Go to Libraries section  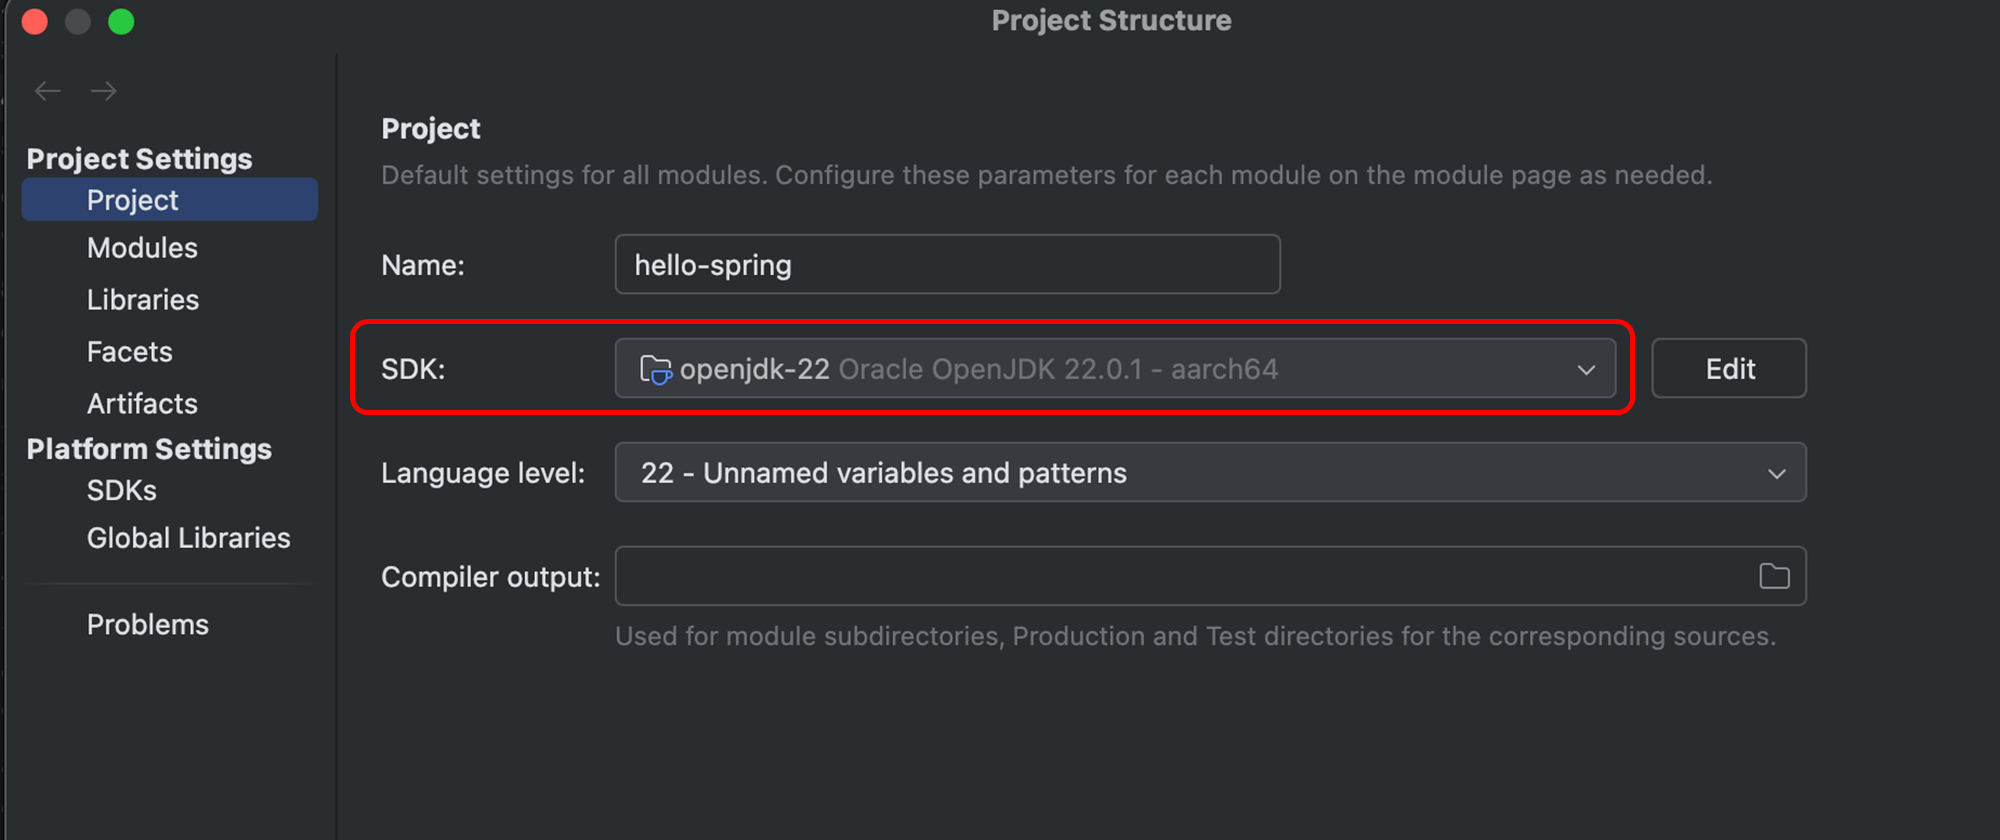(143, 300)
